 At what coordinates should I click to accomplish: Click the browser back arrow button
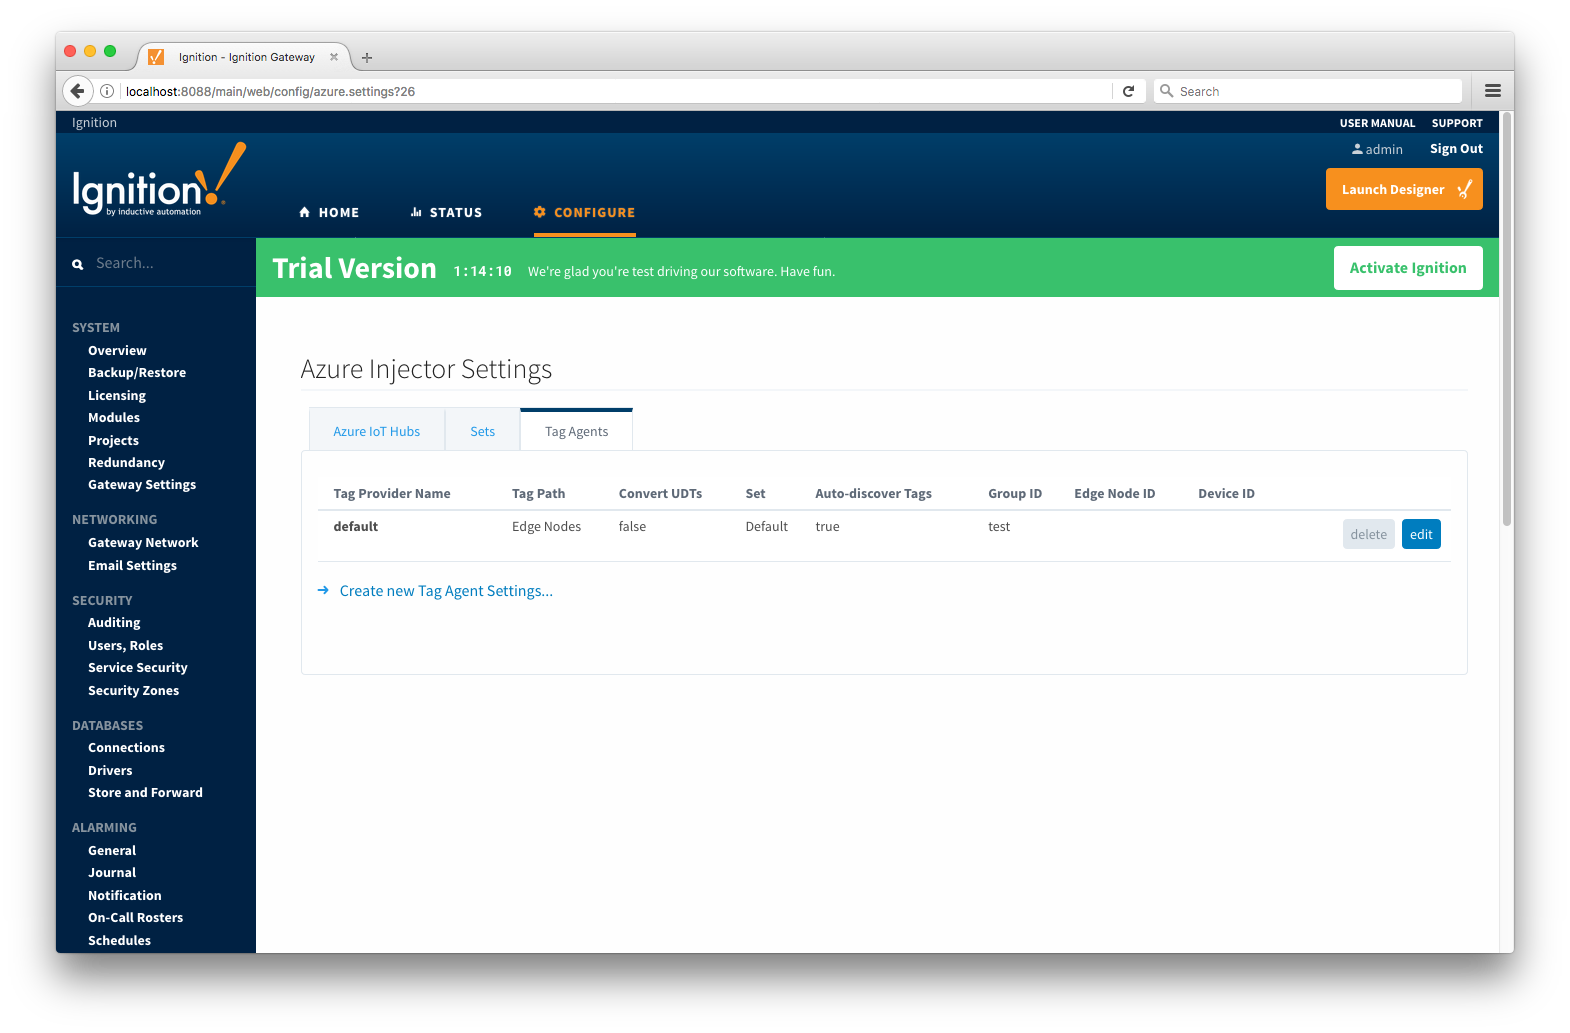pos(77,91)
